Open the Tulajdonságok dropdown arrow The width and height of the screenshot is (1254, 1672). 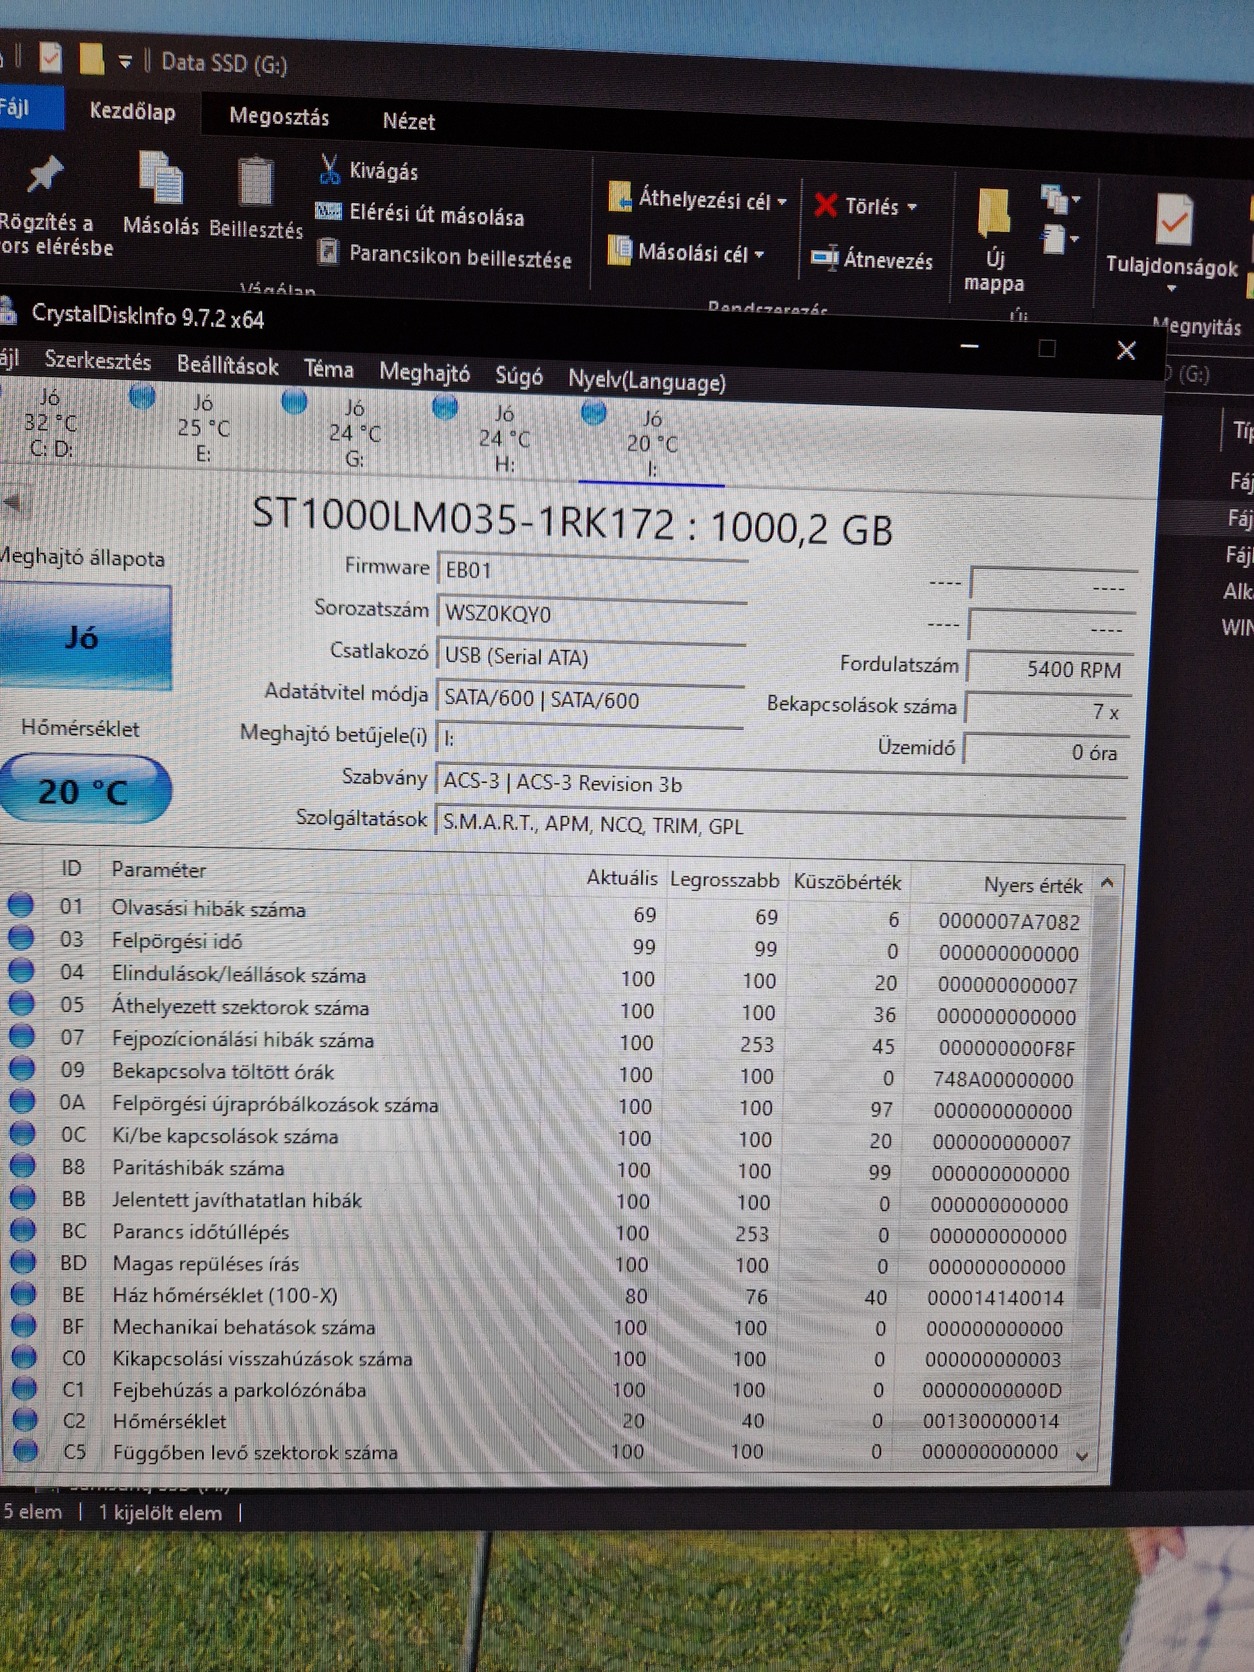1171,289
